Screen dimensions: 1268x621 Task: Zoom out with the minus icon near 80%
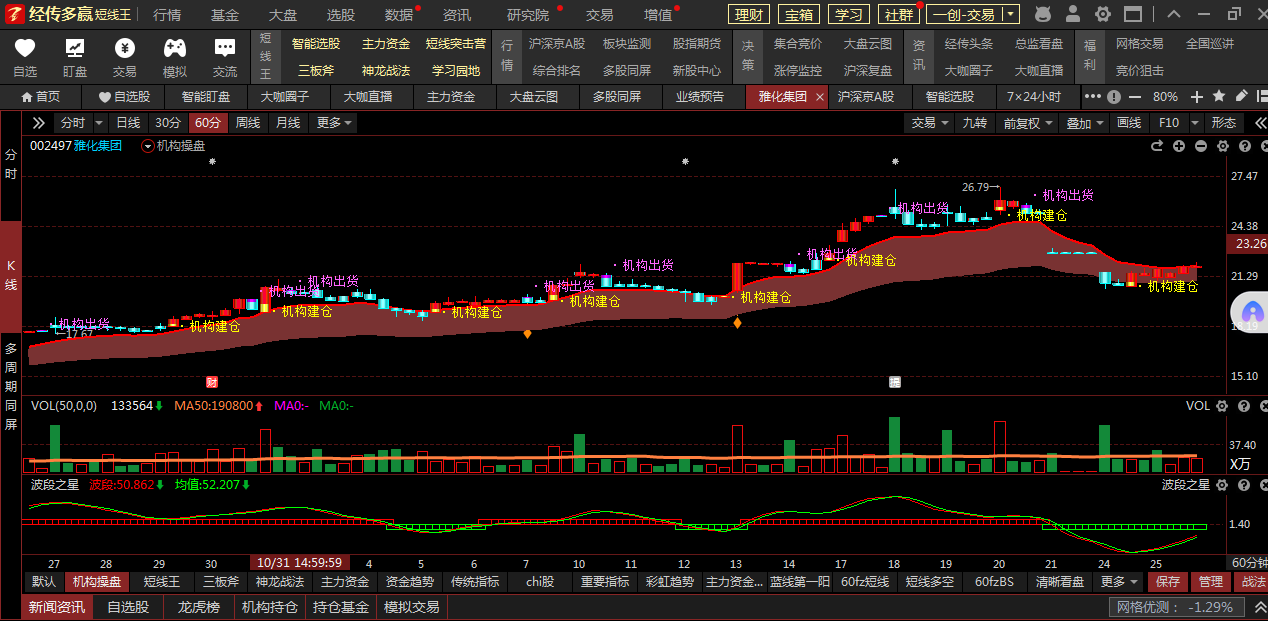(x=1137, y=96)
